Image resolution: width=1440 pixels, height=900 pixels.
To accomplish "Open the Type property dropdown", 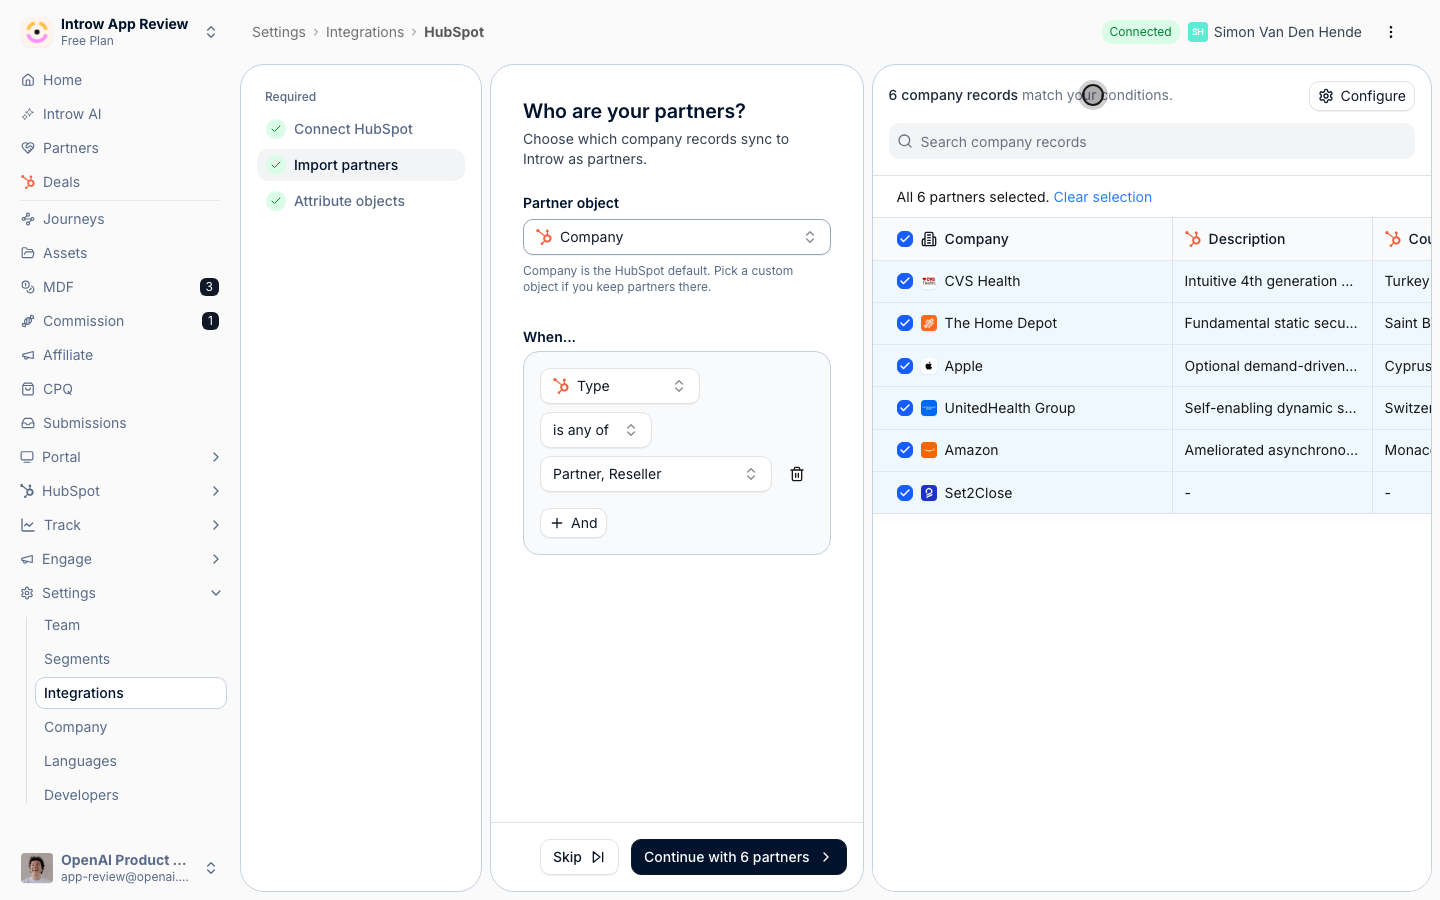I will (620, 386).
